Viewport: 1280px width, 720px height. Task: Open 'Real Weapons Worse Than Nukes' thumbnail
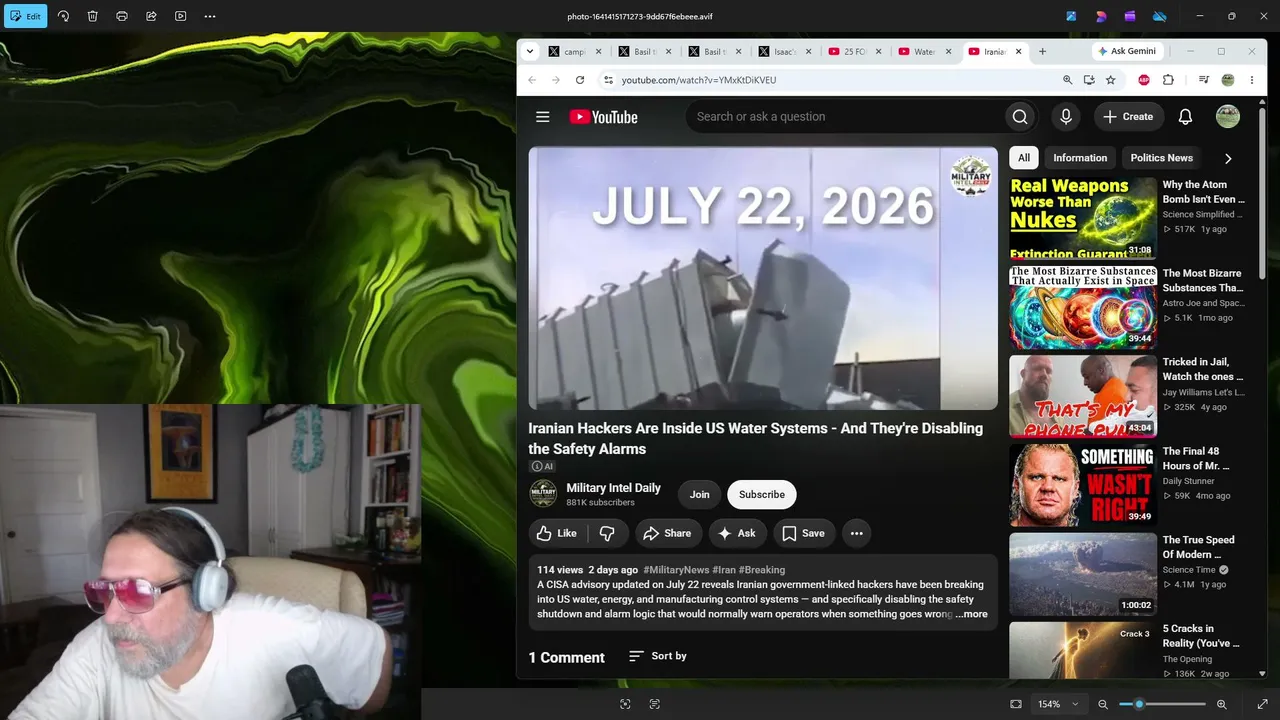1083,218
